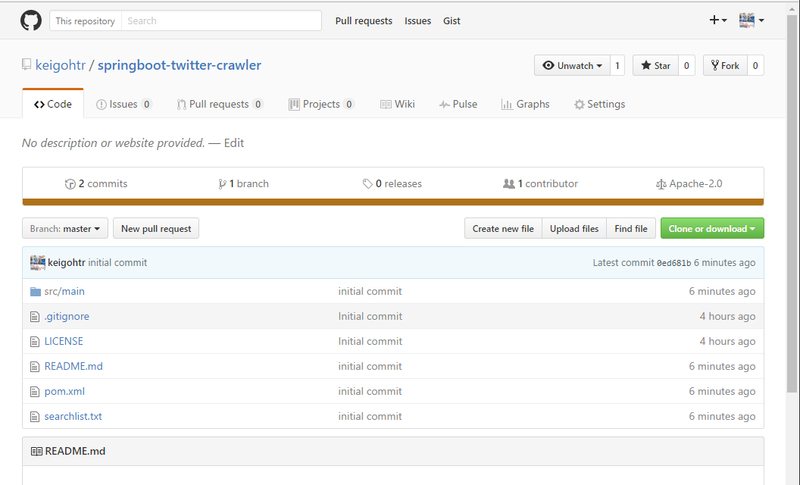Open the Apache-2.0 license link

689,184
